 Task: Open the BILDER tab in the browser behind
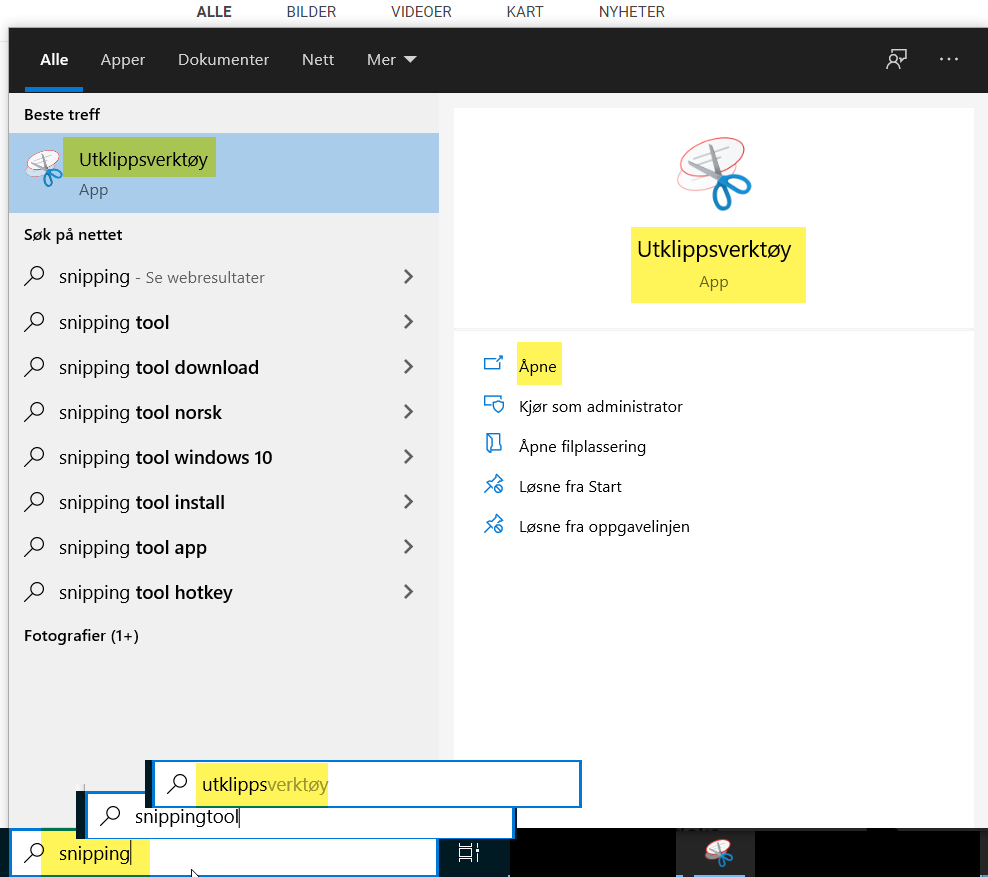click(311, 11)
